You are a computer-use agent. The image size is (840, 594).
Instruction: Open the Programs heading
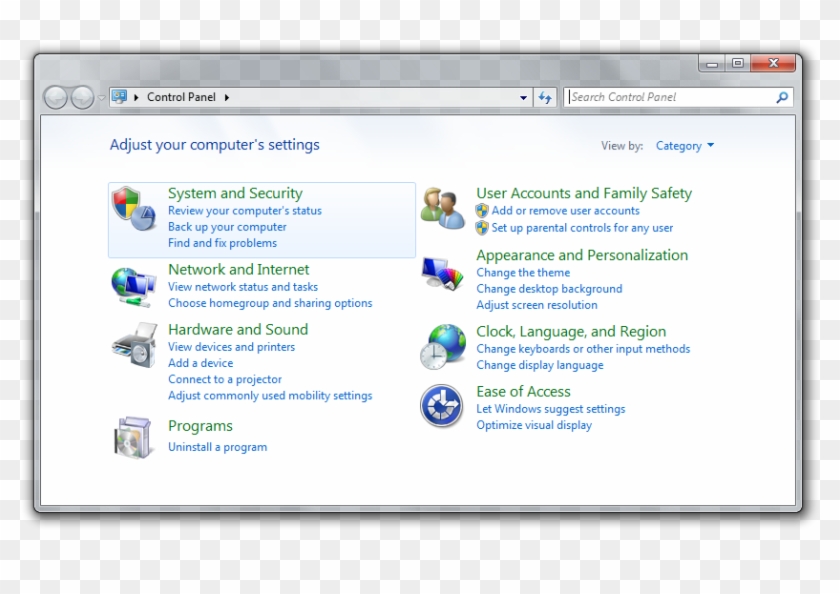tap(200, 426)
